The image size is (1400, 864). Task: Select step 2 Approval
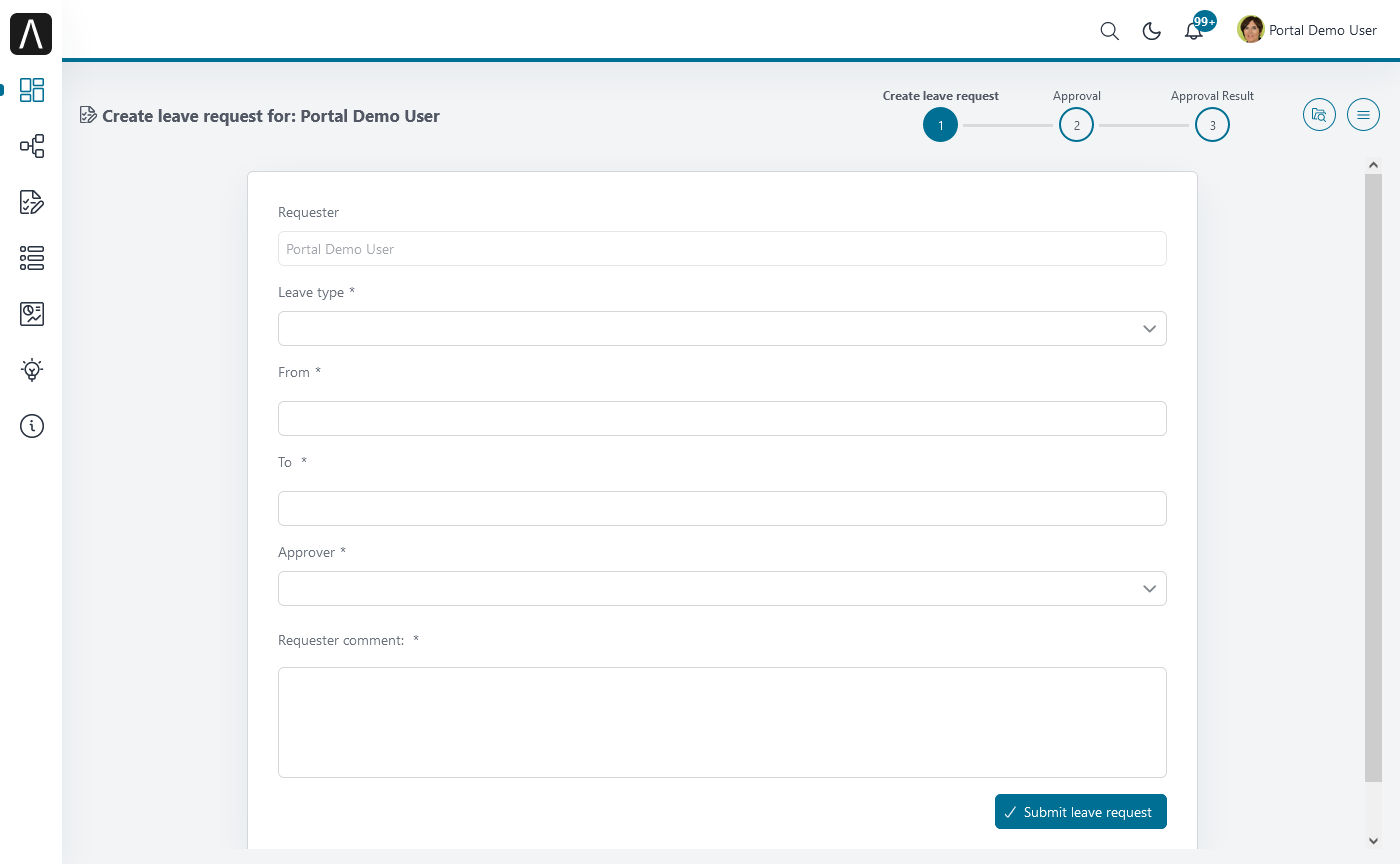(1076, 125)
